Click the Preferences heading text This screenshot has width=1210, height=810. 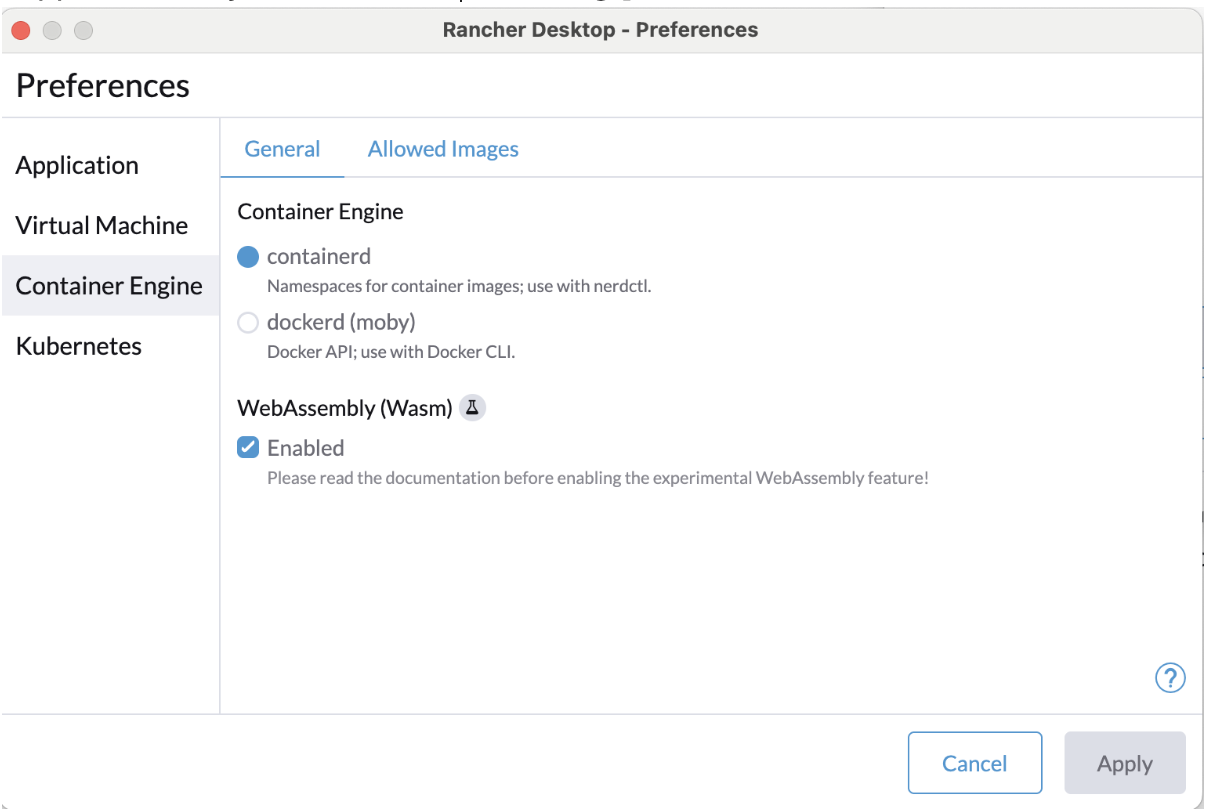pos(102,86)
